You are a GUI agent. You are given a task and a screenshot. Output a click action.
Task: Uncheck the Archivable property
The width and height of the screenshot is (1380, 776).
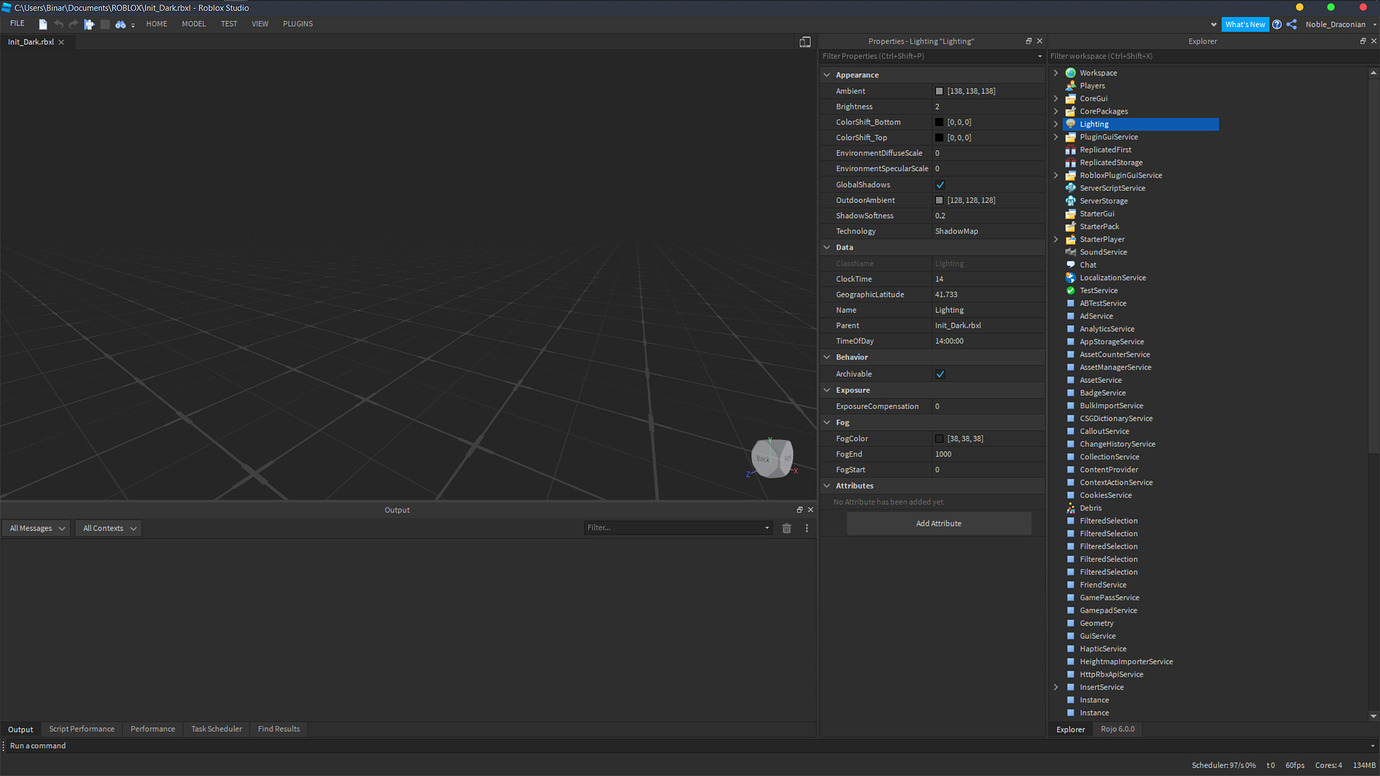point(938,373)
